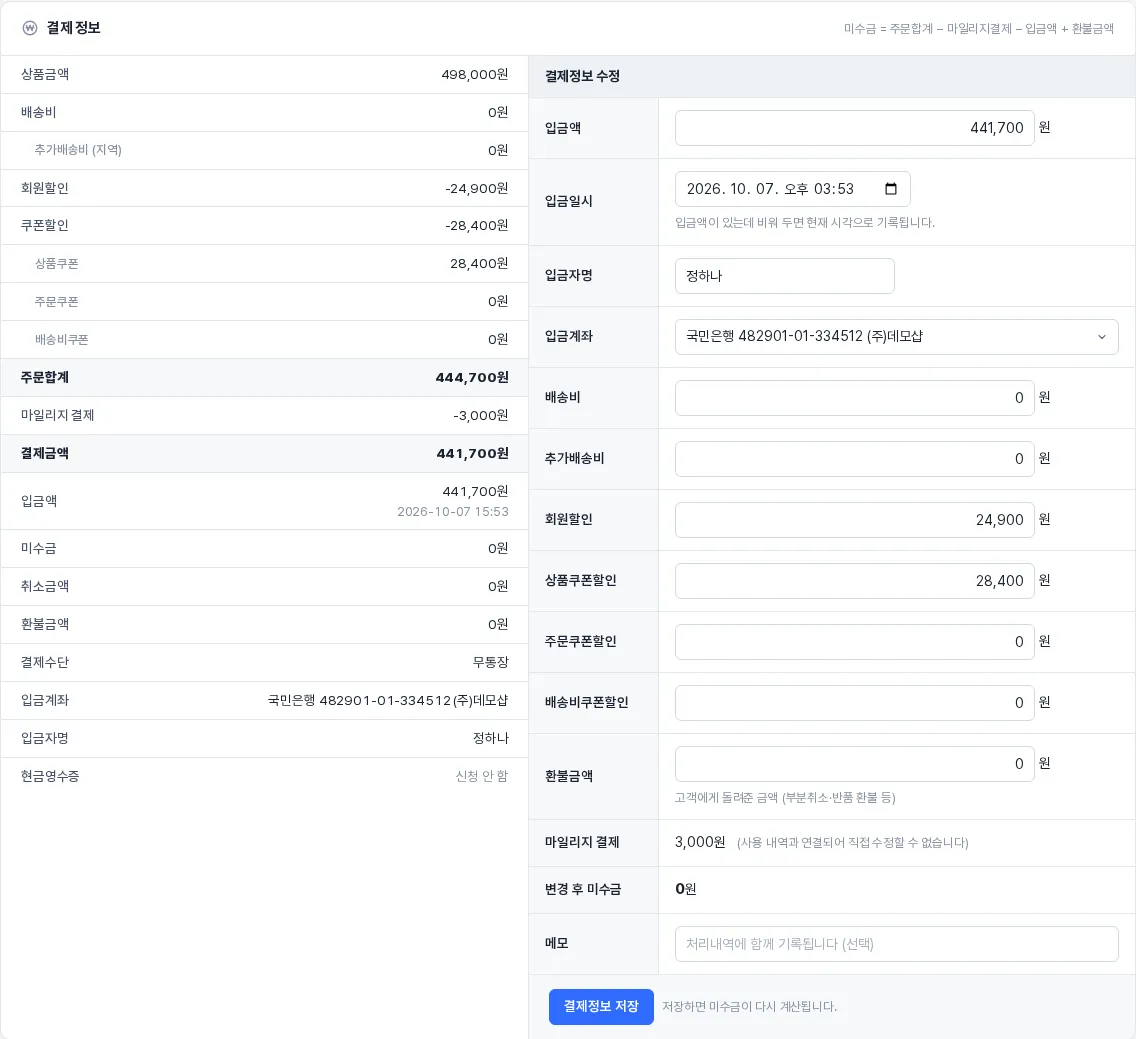Select the 3,000원 mileage amount in edit form

click(700, 842)
